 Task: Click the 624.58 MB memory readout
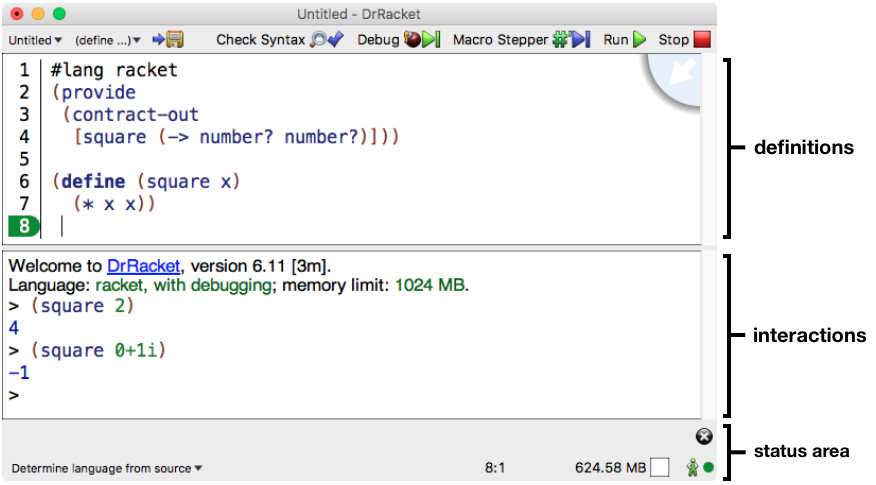pyautogui.click(x=610, y=468)
